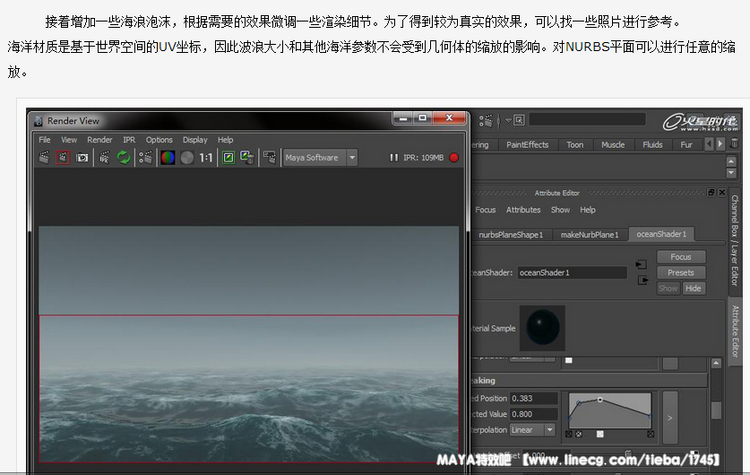
Task: Open Help menu in Attribute Editor
Action: [x=588, y=210]
